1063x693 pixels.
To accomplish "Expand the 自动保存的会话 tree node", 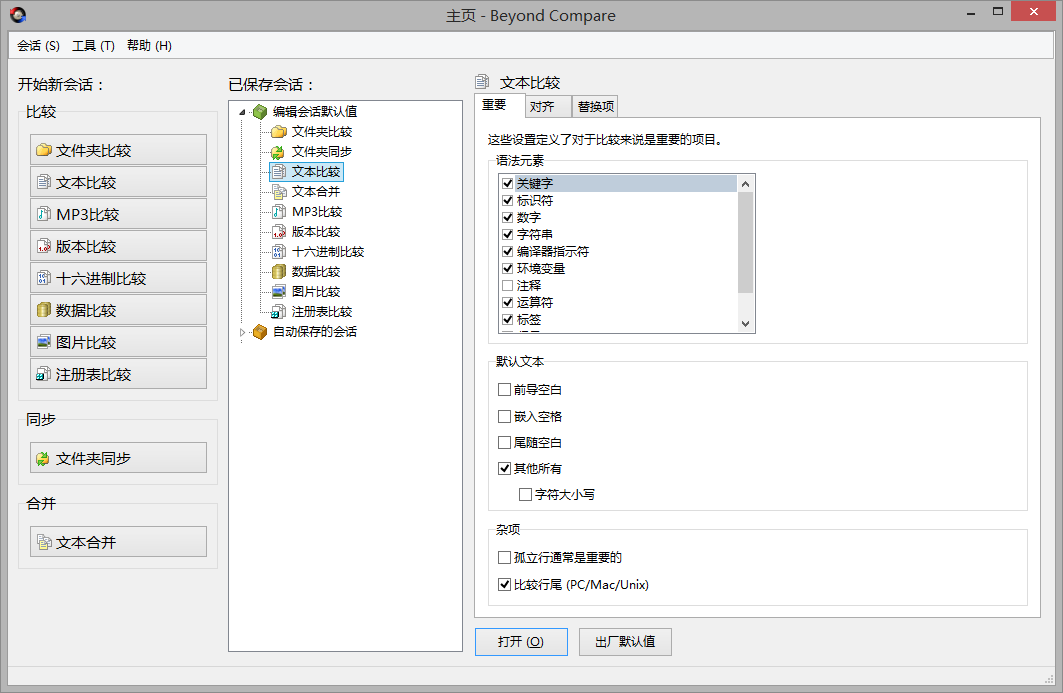I will [x=242, y=332].
